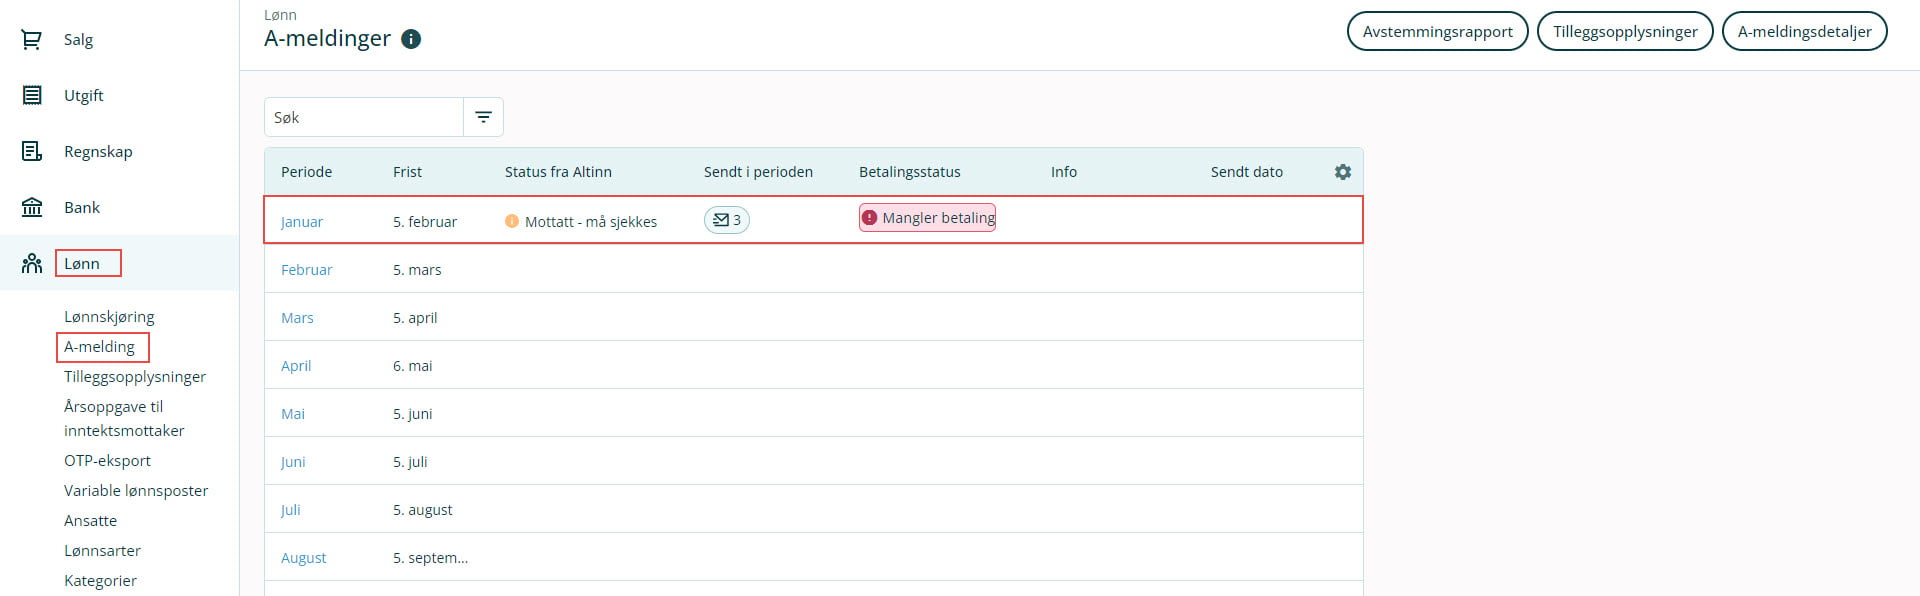Open table column settings gear

pyautogui.click(x=1342, y=172)
